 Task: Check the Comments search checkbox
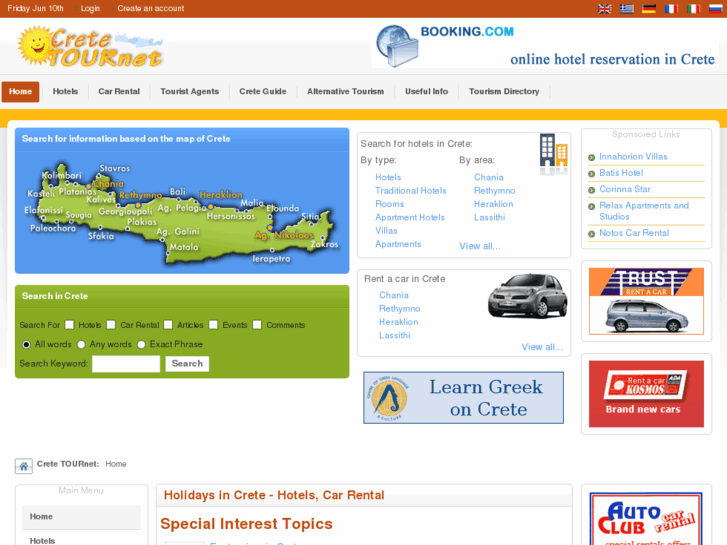click(257, 325)
